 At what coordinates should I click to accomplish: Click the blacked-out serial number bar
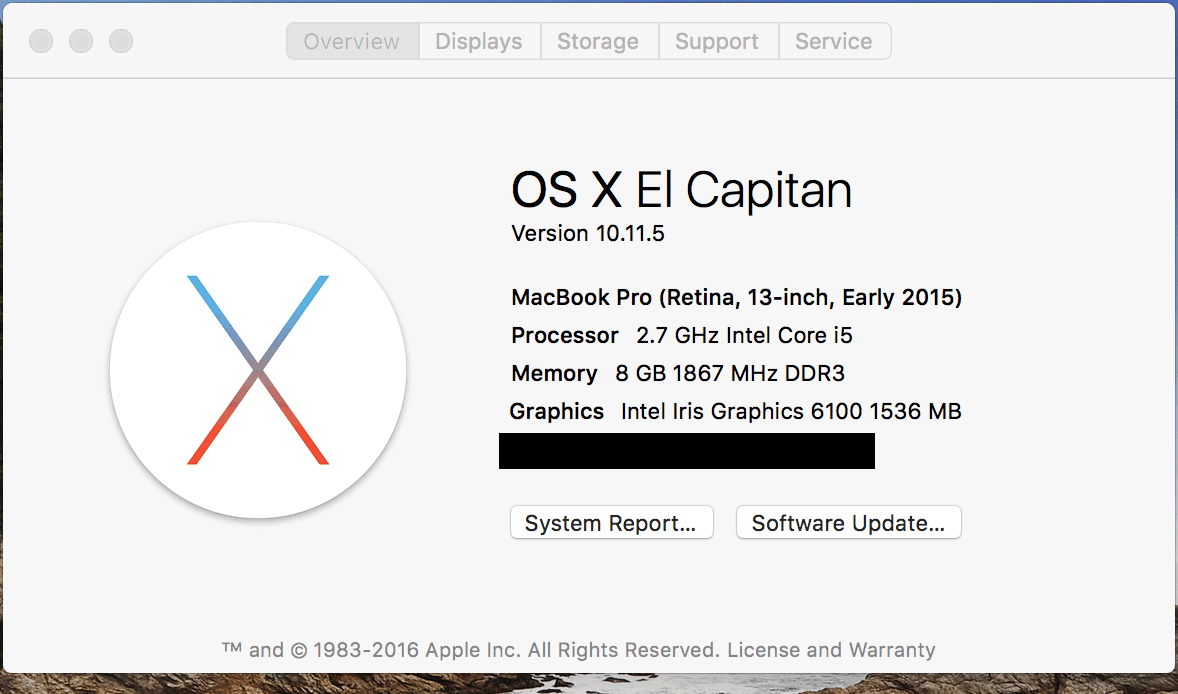(x=686, y=451)
